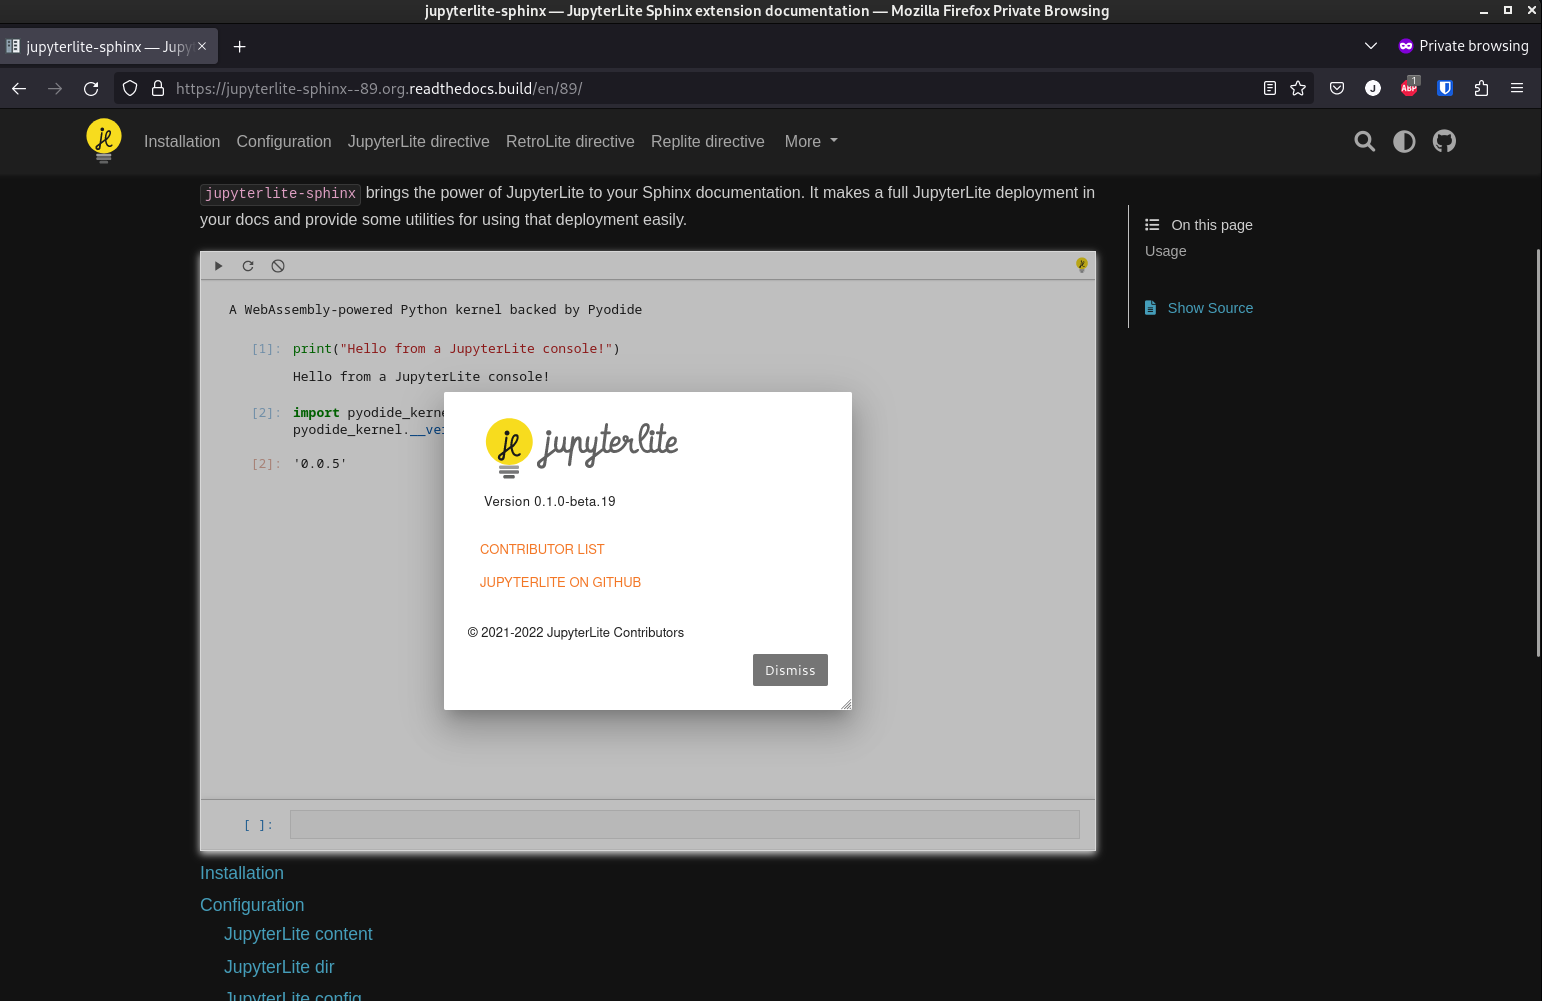Click the address bar URL
The width and height of the screenshot is (1542, 1001).
click(x=379, y=88)
